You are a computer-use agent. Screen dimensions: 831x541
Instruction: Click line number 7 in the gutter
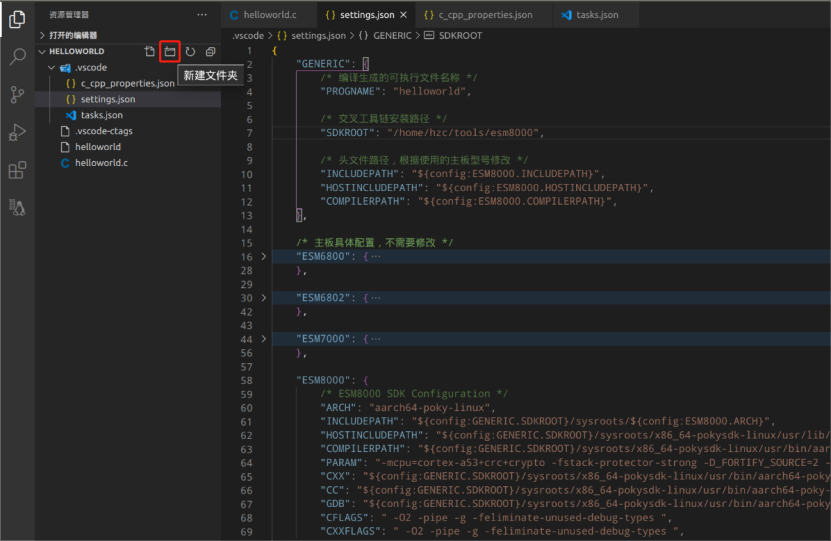tap(249, 132)
